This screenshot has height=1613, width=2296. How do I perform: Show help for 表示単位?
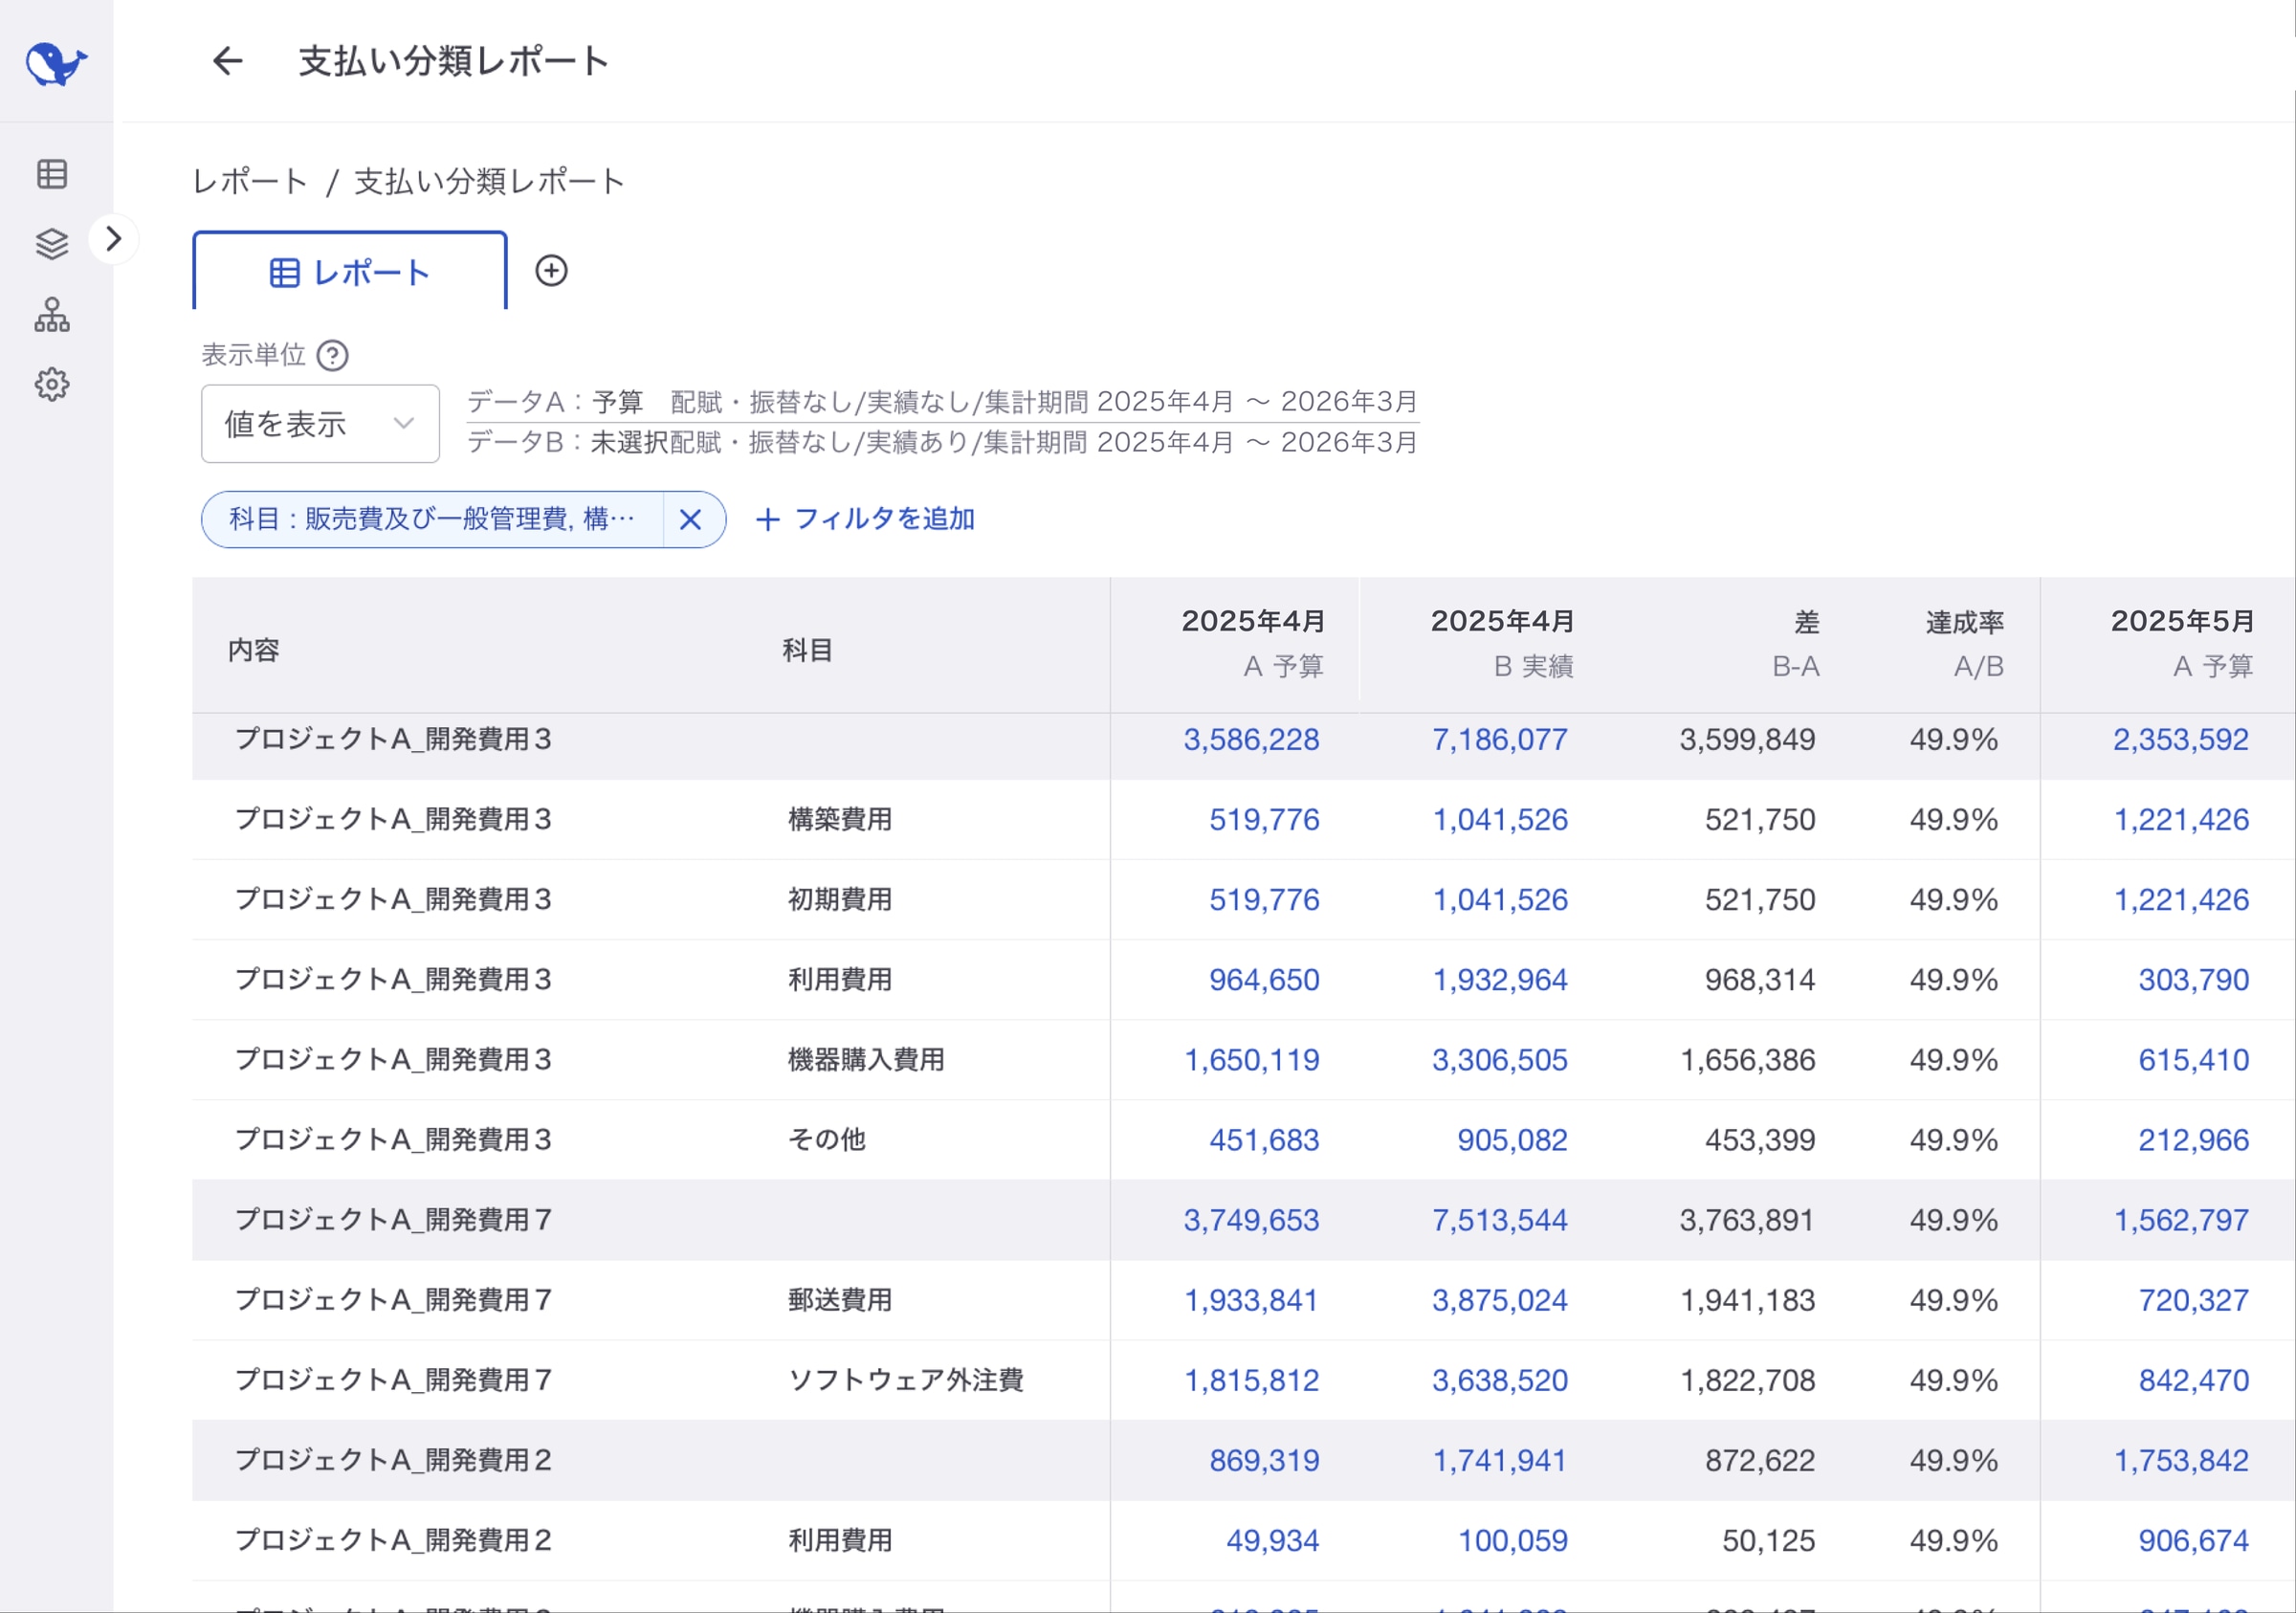pyautogui.click(x=332, y=355)
